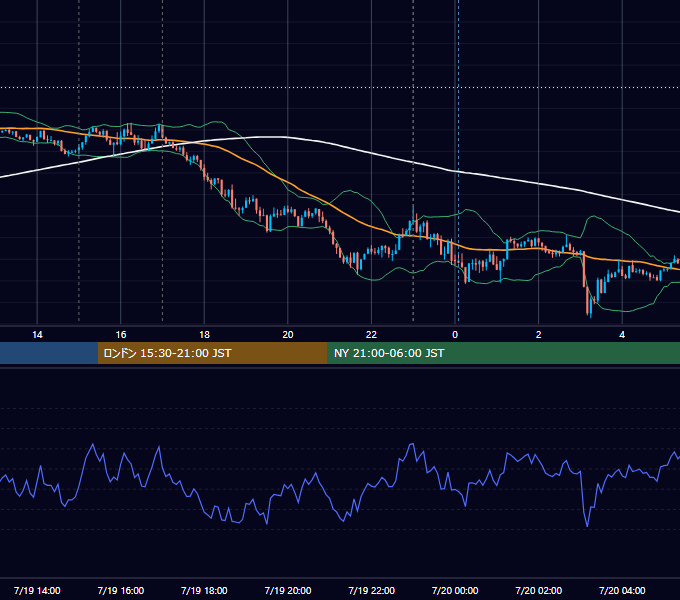Click the 7/20 00:00 date label
The width and height of the screenshot is (680, 600).
point(455,590)
